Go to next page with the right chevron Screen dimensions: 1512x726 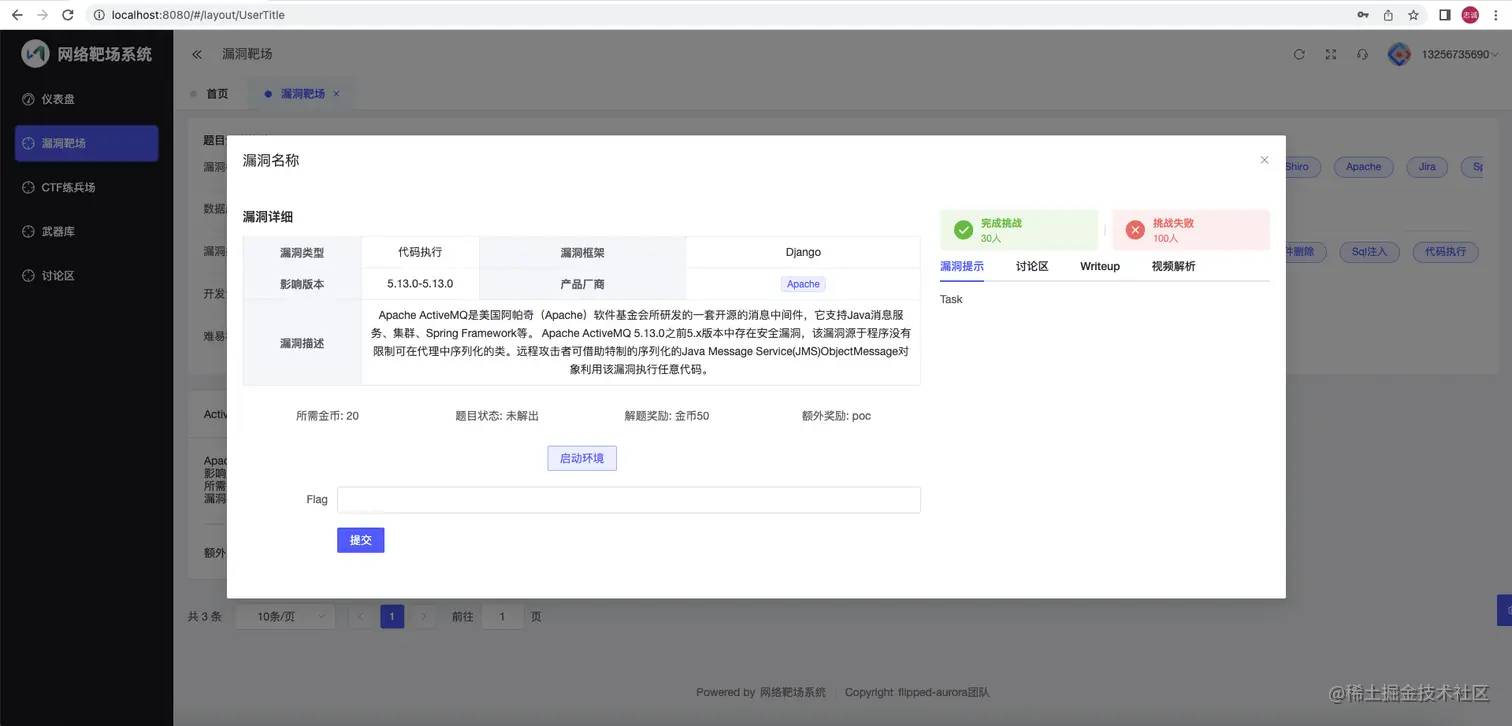tap(423, 616)
